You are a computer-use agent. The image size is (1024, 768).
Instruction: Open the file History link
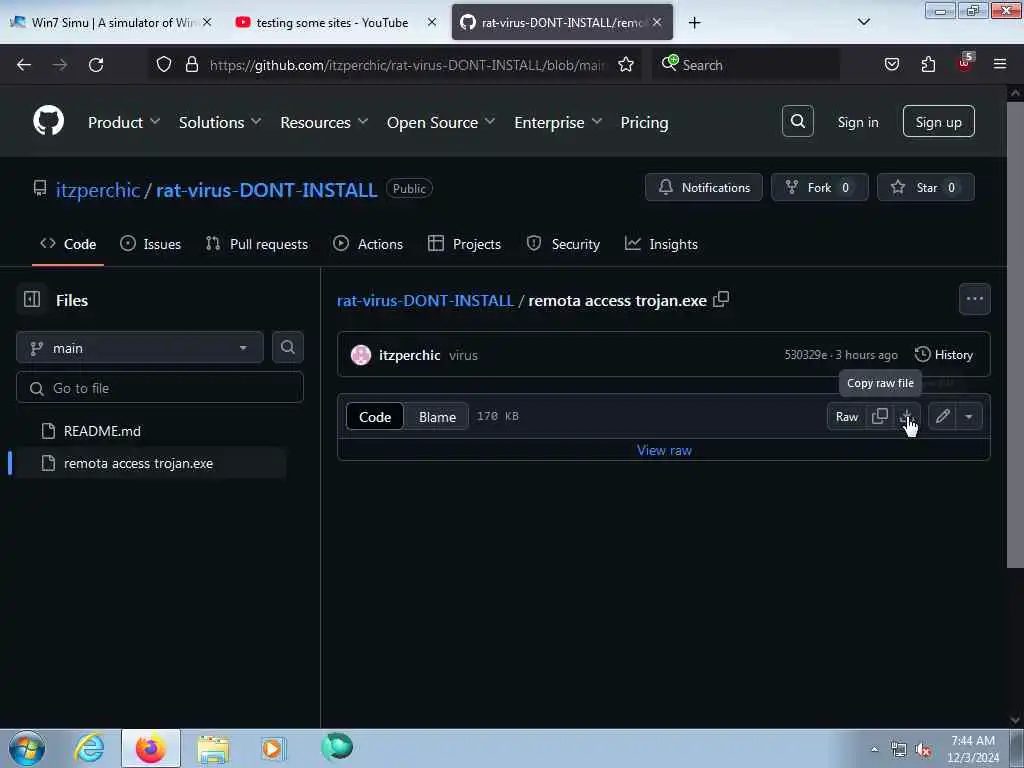click(944, 355)
